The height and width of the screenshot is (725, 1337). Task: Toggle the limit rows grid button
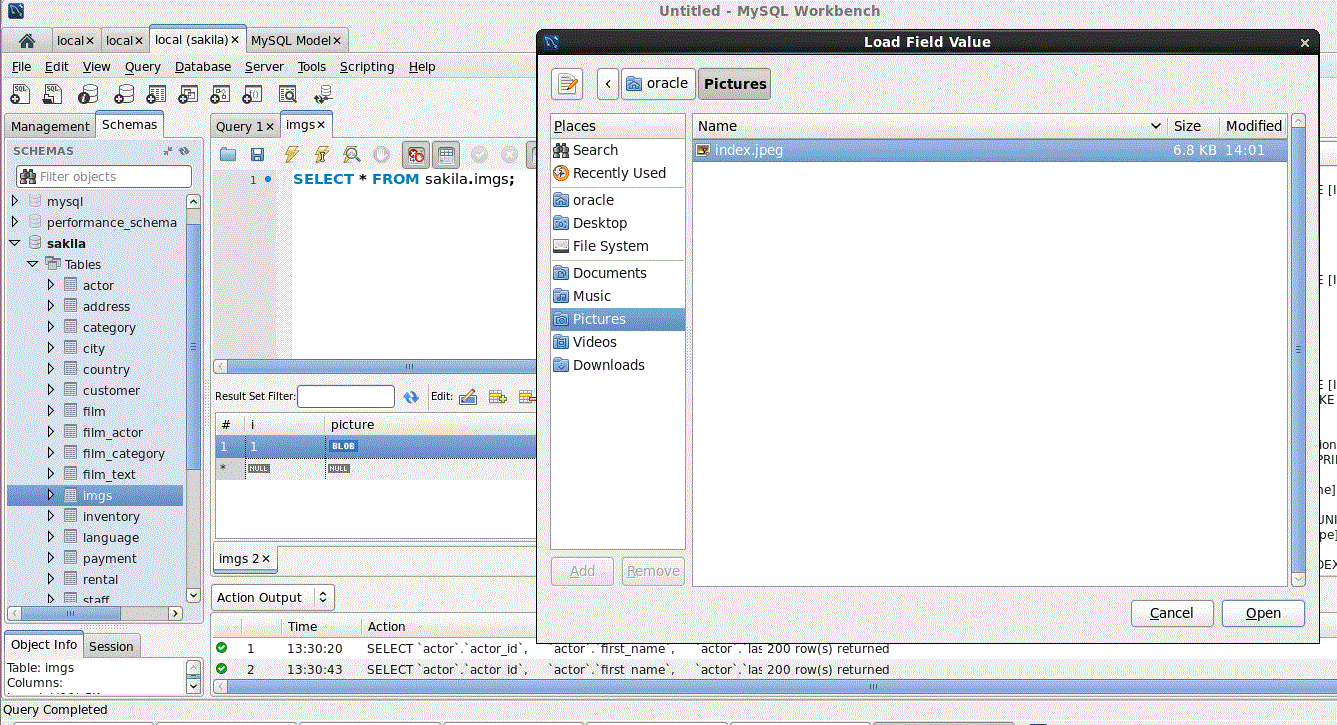pos(446,154)
